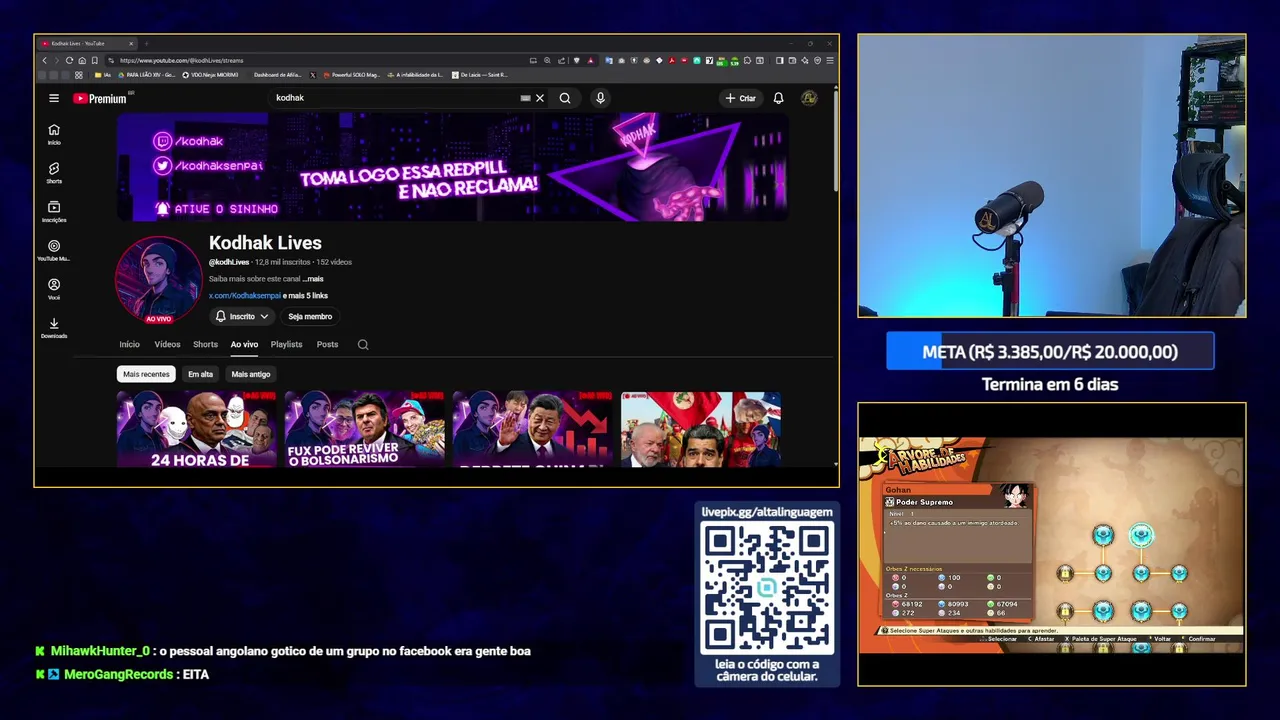Reload the page in the browser
Screen dimensions: 1280x720
[x=69, y=60]
